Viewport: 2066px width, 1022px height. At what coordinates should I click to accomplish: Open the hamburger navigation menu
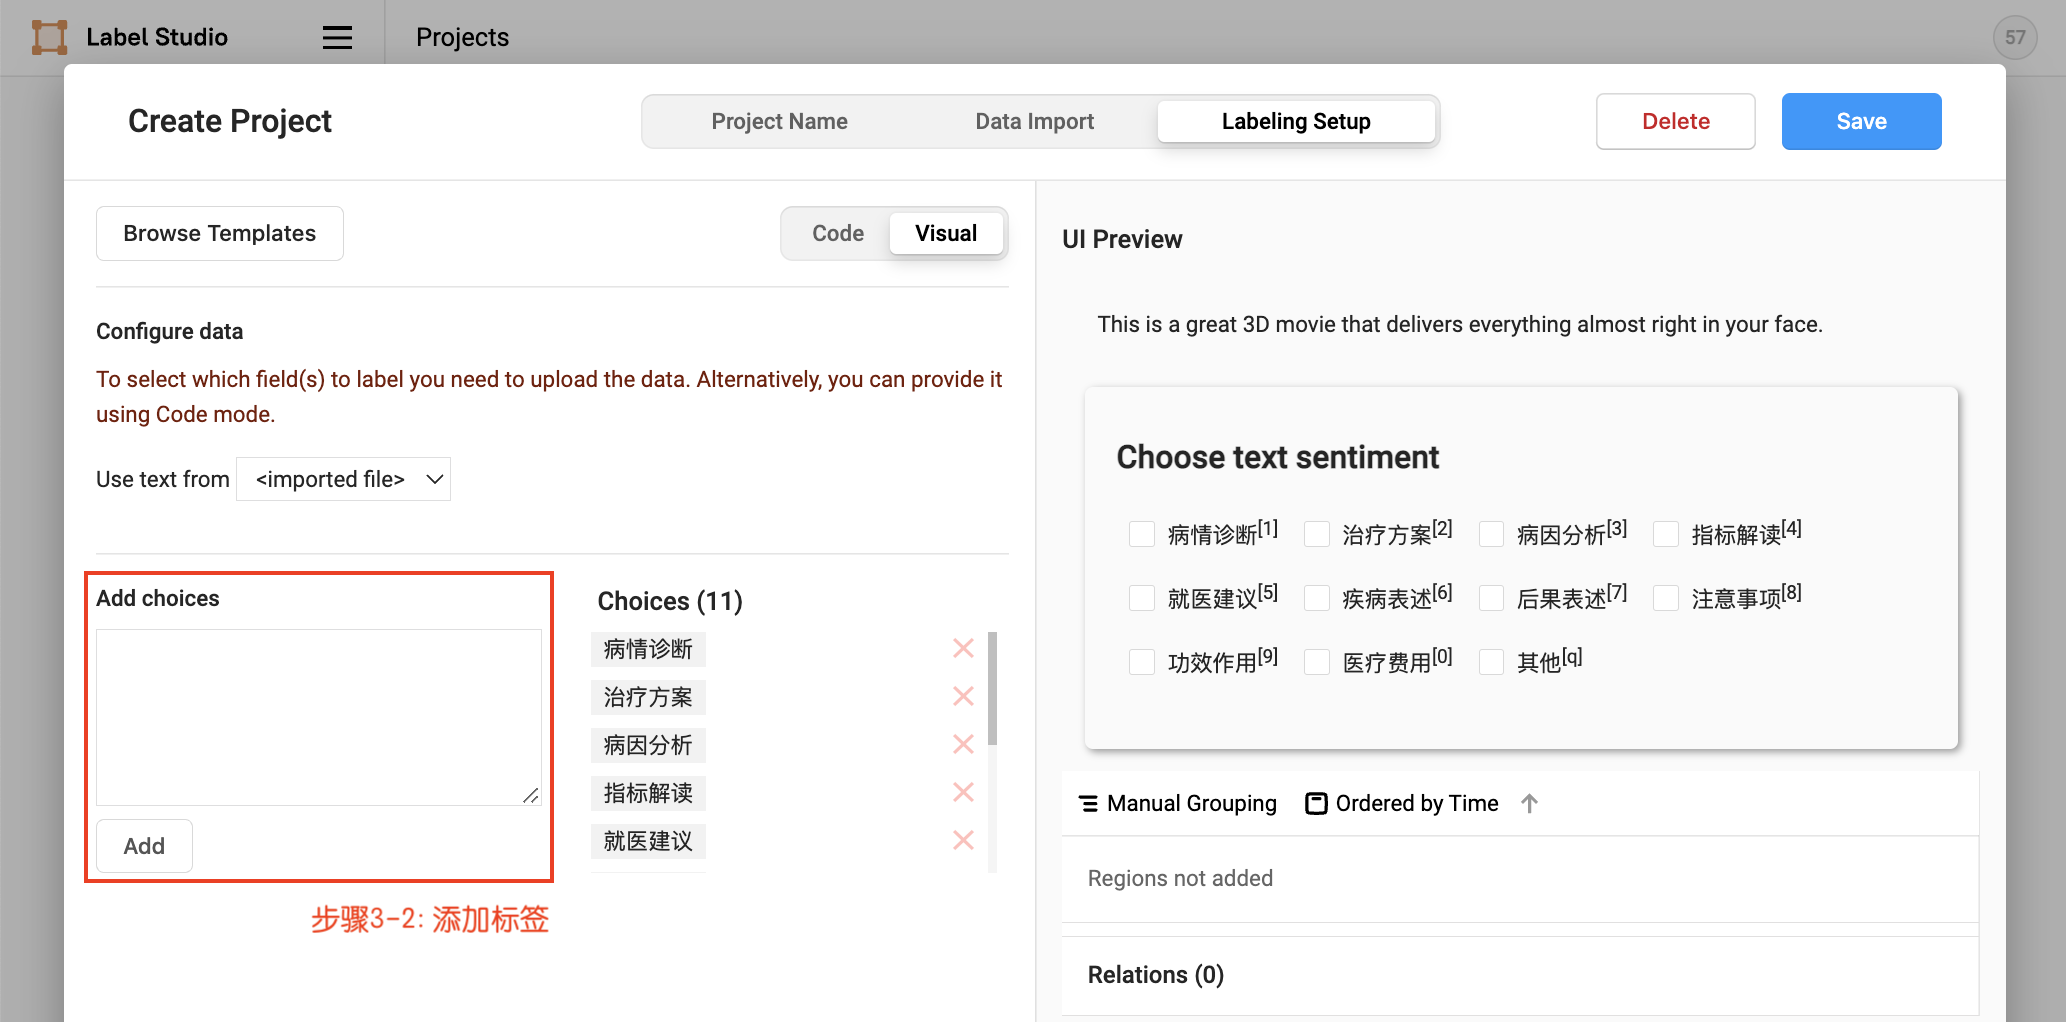pos(337,37)
